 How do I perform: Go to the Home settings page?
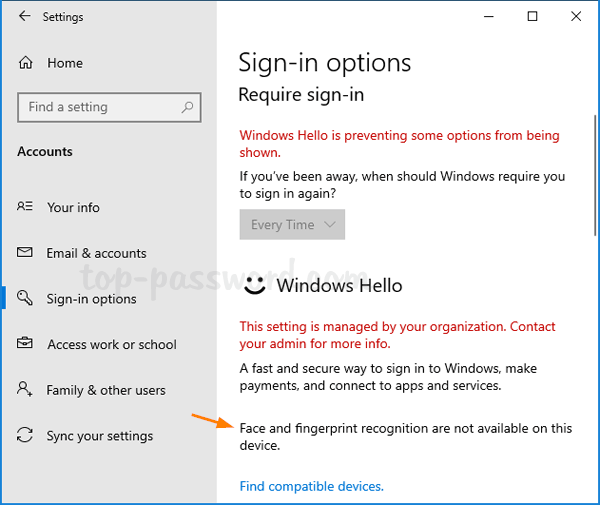click(65, 63)
